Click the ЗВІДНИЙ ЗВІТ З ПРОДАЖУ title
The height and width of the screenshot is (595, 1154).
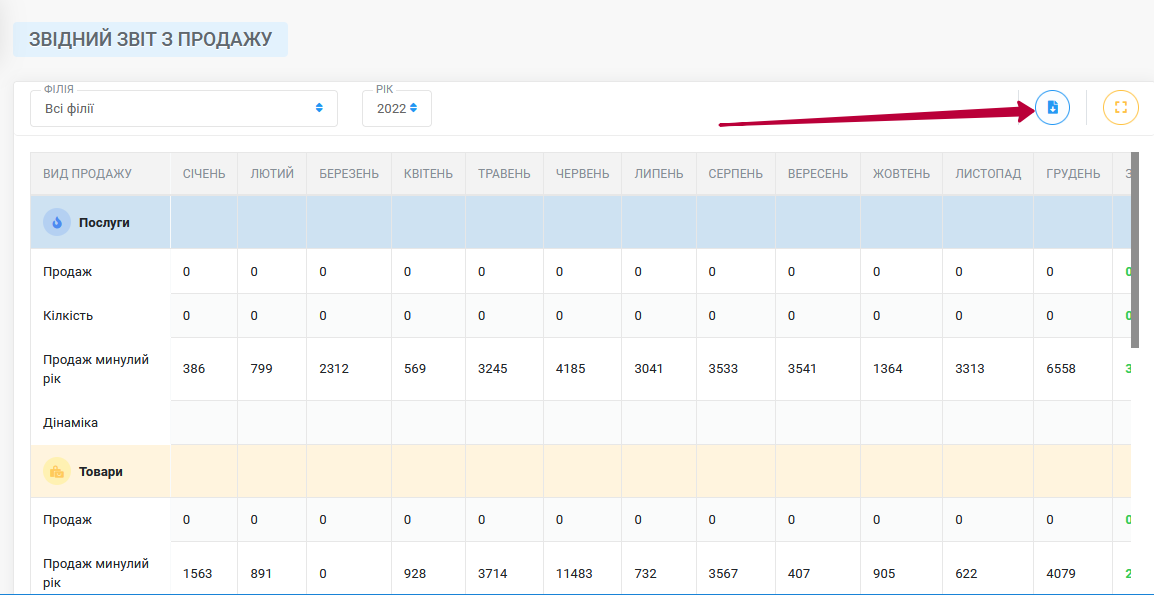click(x=150, y=39)
